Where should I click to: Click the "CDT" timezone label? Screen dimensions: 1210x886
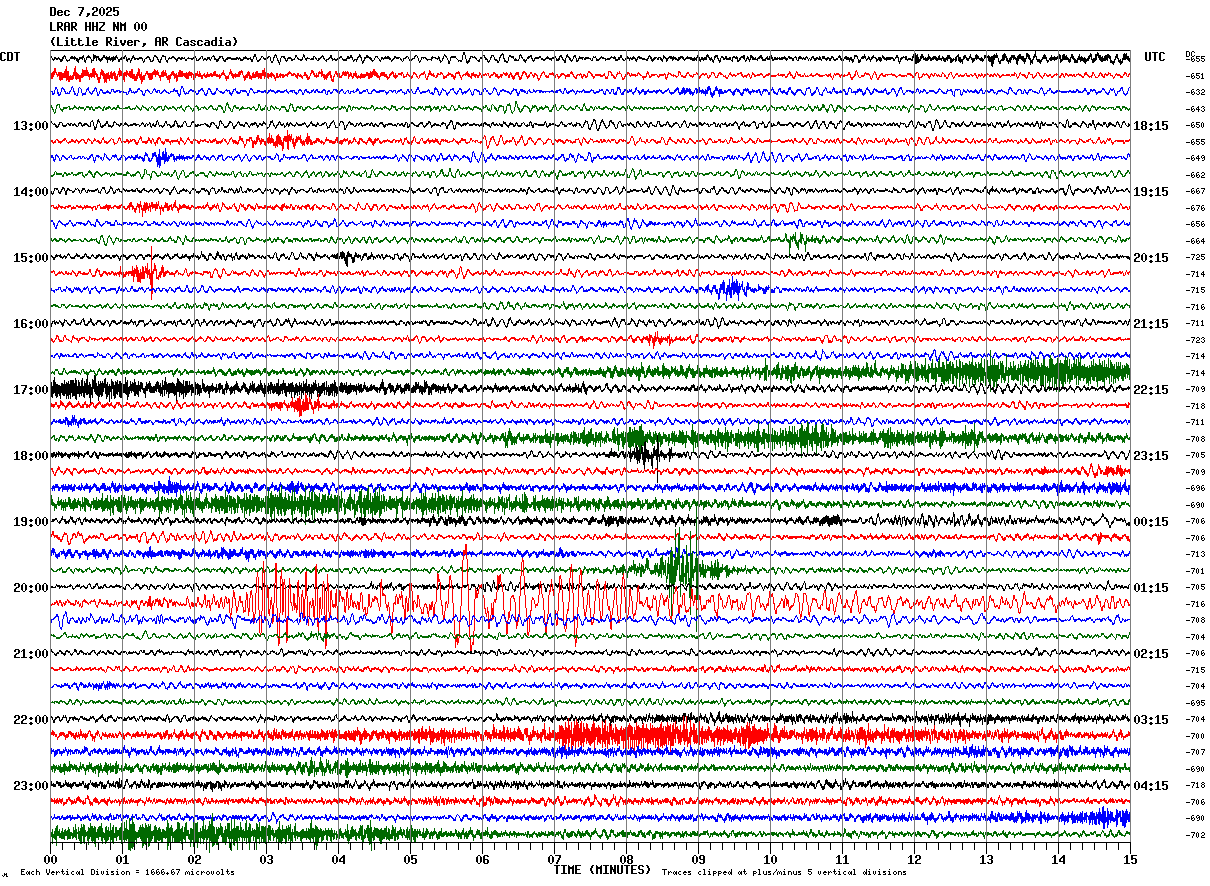pyautogui.click(x=10, y=57)
